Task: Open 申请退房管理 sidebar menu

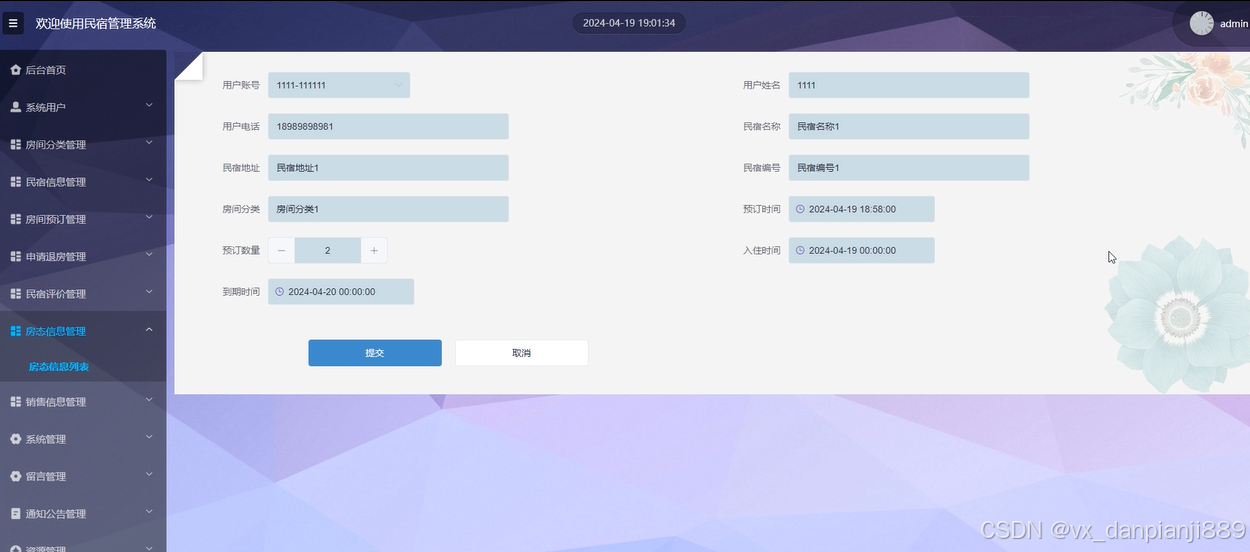Action: [83, 257]
